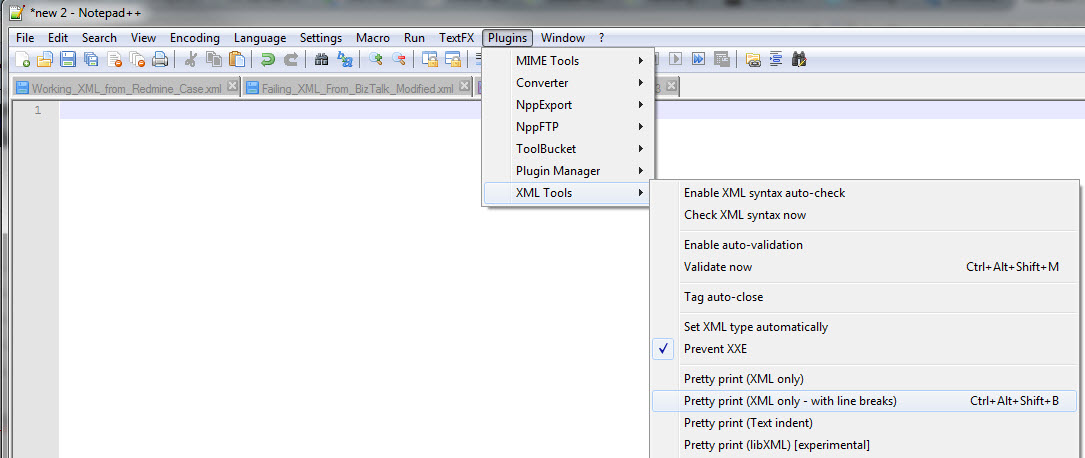Choose Check XML syntax now
Image resolution: width=1085 pixels, height=458 pixels.
[x=865, y=215]
